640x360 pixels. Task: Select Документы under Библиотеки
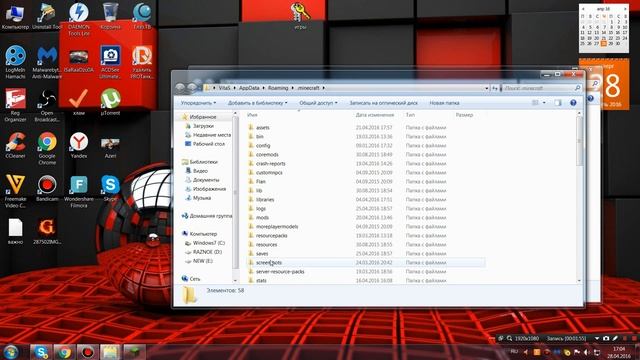pyautogui.click(x=206, y=180)
